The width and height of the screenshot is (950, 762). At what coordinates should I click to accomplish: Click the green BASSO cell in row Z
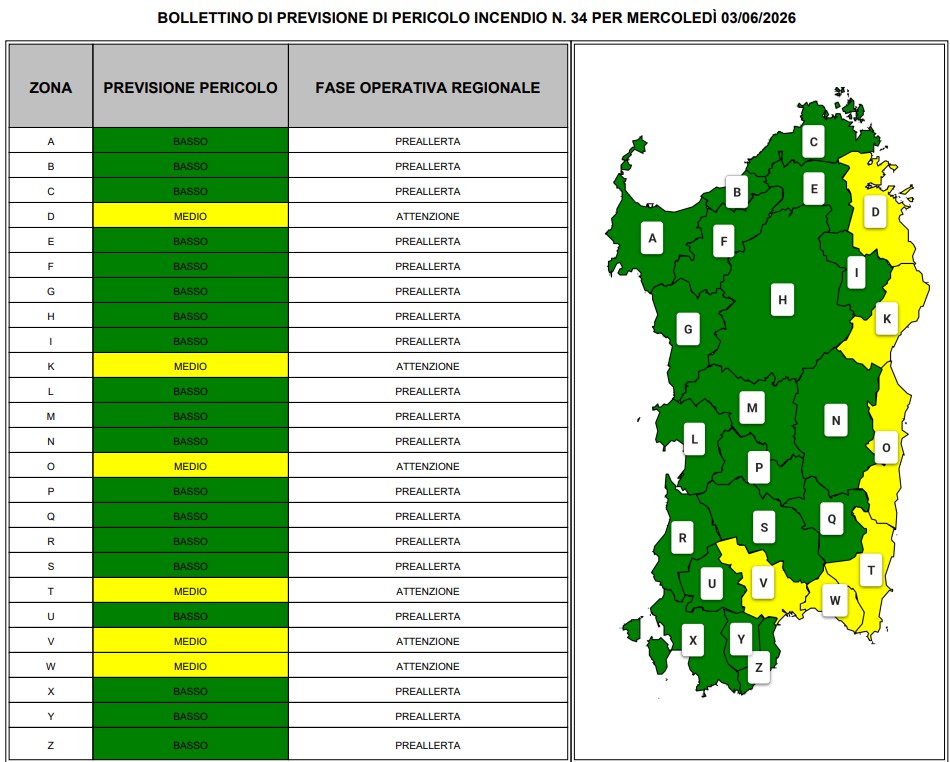(x=190, y=745)
